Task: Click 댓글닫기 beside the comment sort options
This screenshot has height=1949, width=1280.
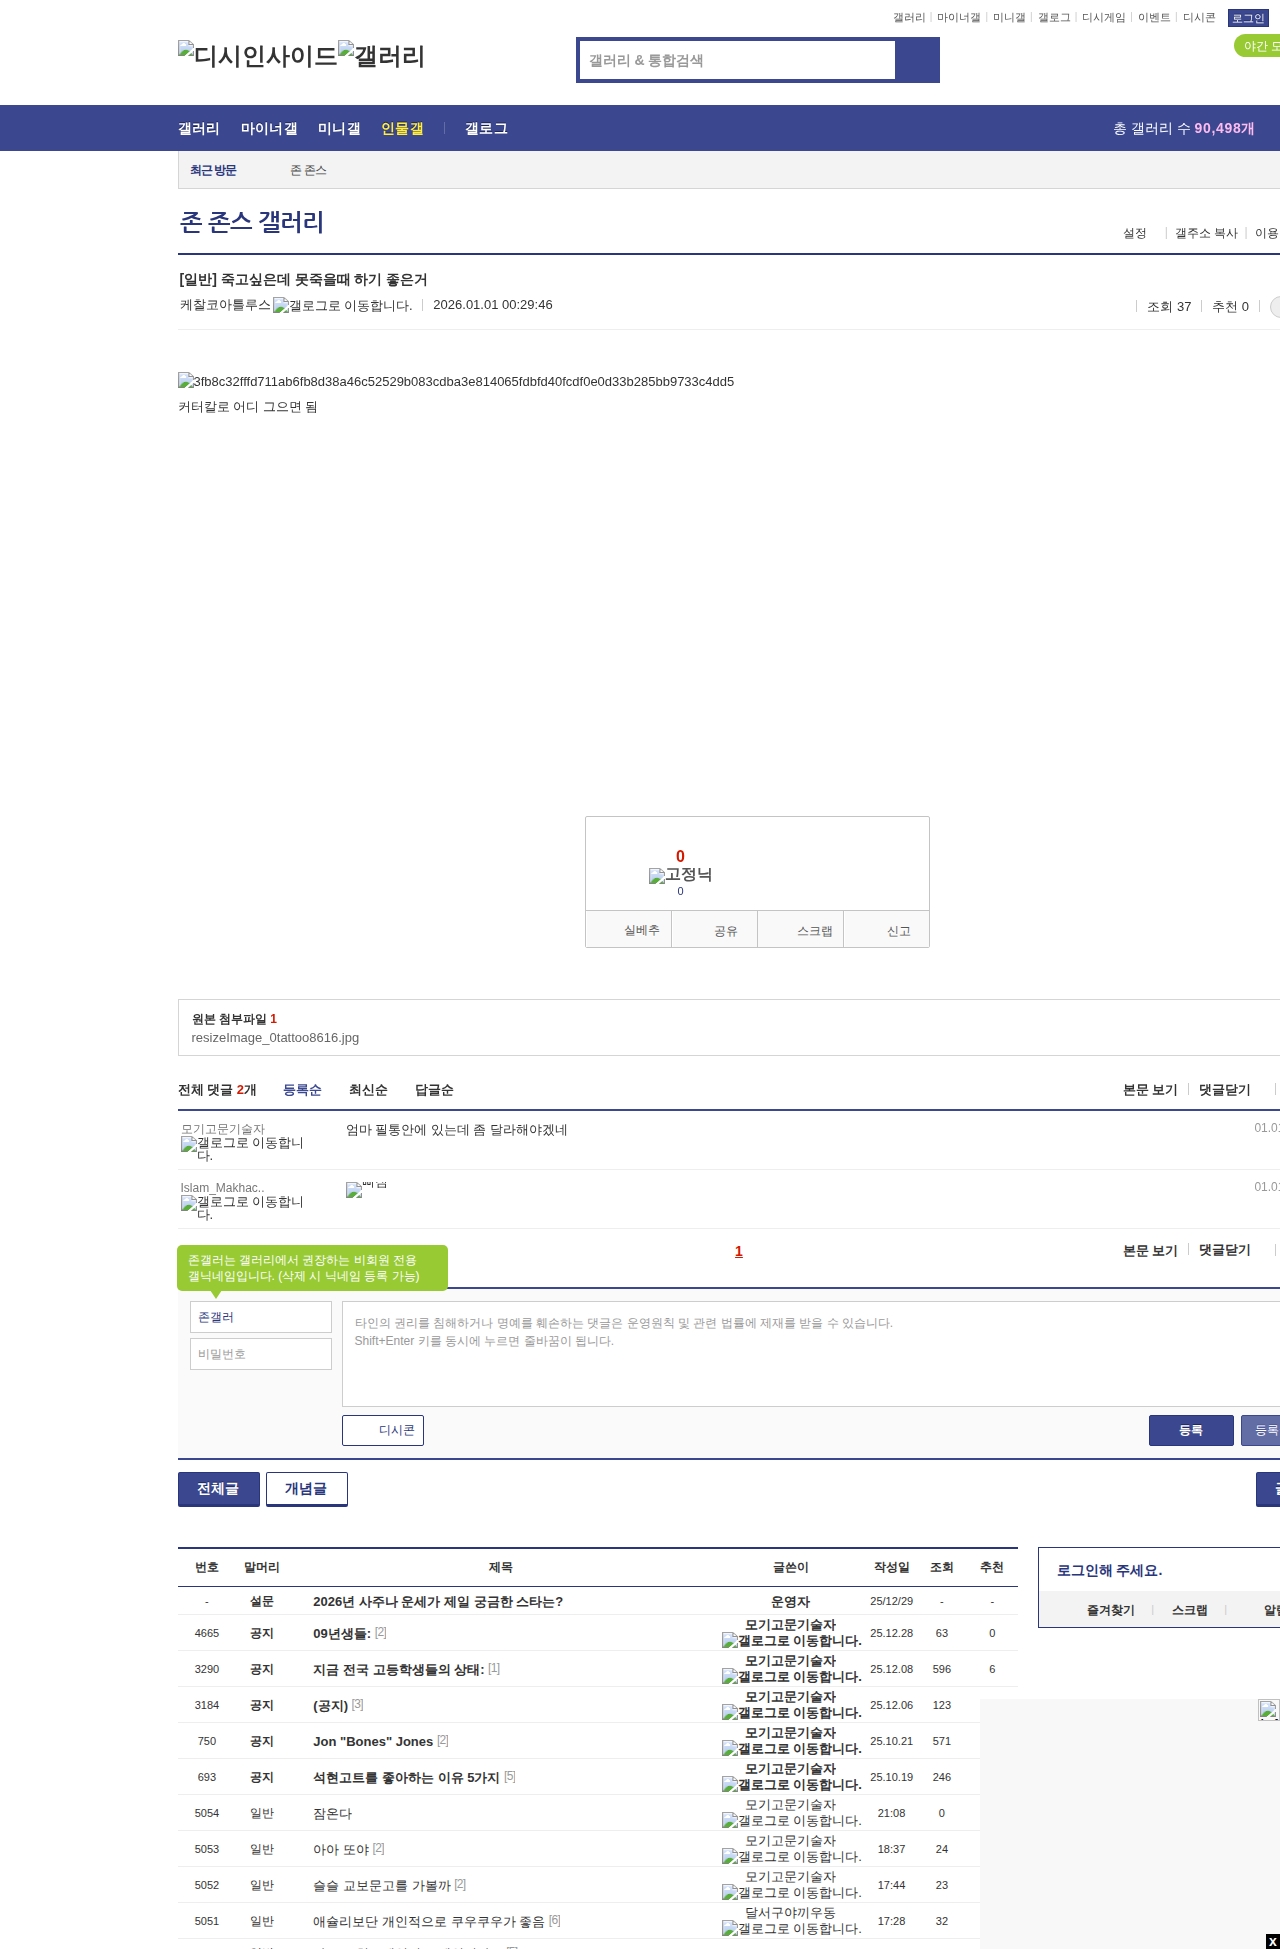Action: [x=1225, y=1090]
